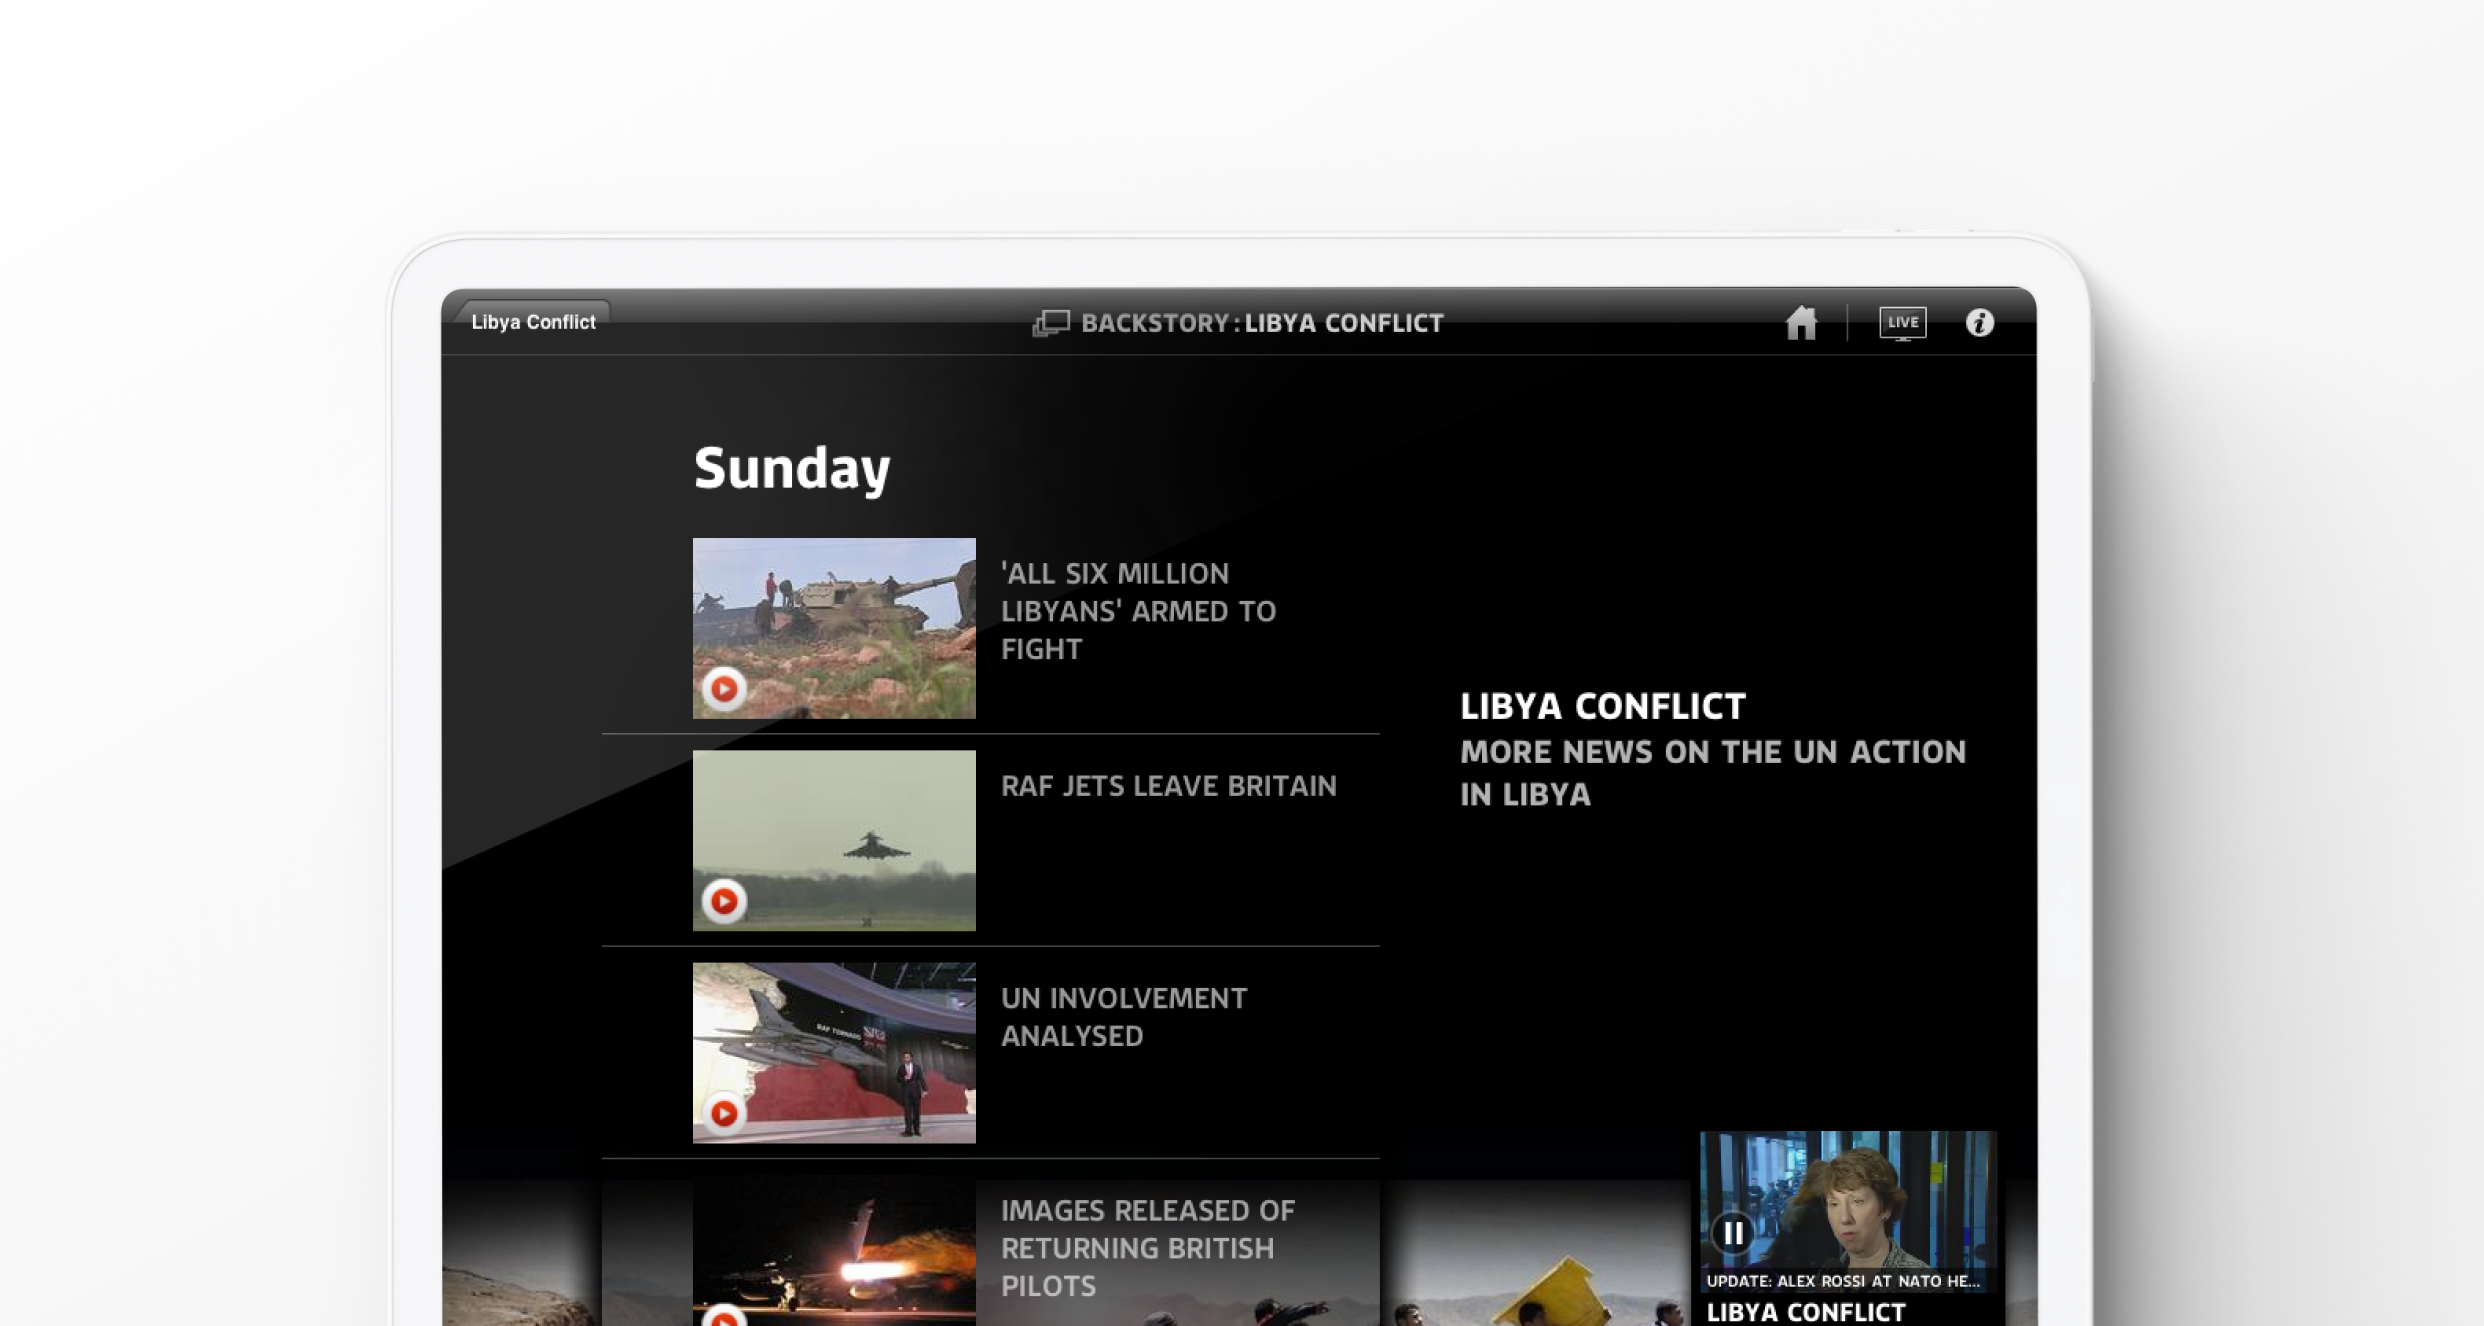Open RAF Jets Leave Britain headline

click(x=1168, y=786)
